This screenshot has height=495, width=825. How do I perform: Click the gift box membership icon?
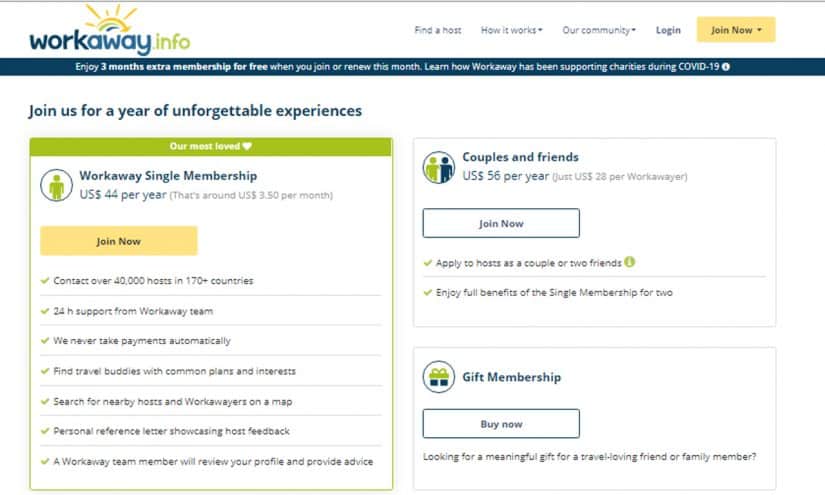pyautogui.click(x=439, y=377)
